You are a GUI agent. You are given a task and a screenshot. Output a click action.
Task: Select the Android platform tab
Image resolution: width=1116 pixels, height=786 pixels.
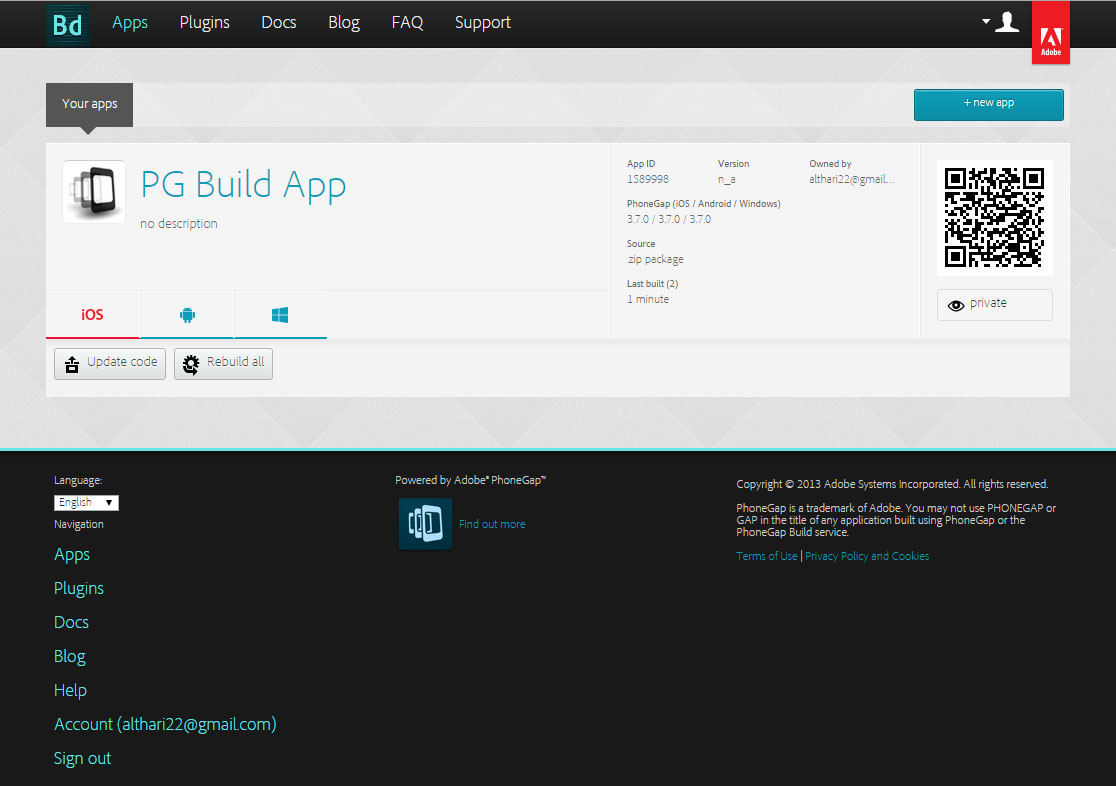pos(187,315)
